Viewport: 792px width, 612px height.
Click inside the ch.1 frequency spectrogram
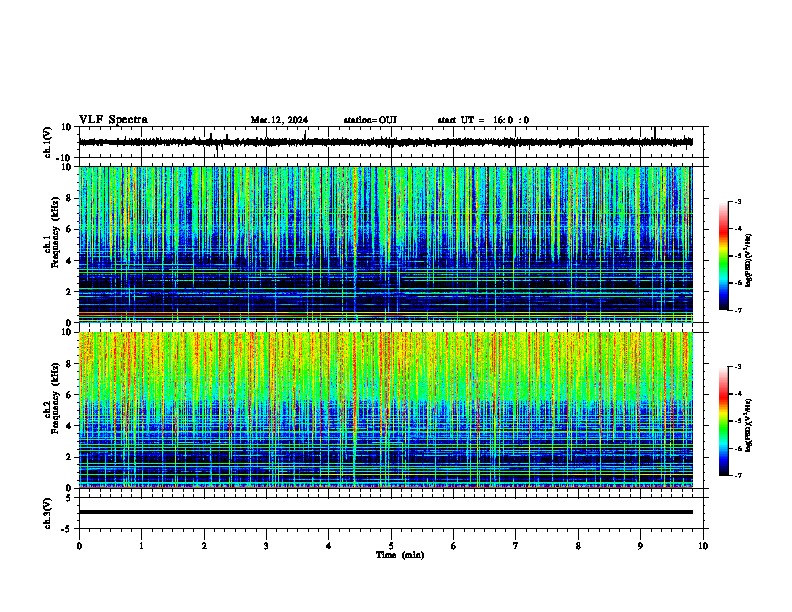click(386, 244)
